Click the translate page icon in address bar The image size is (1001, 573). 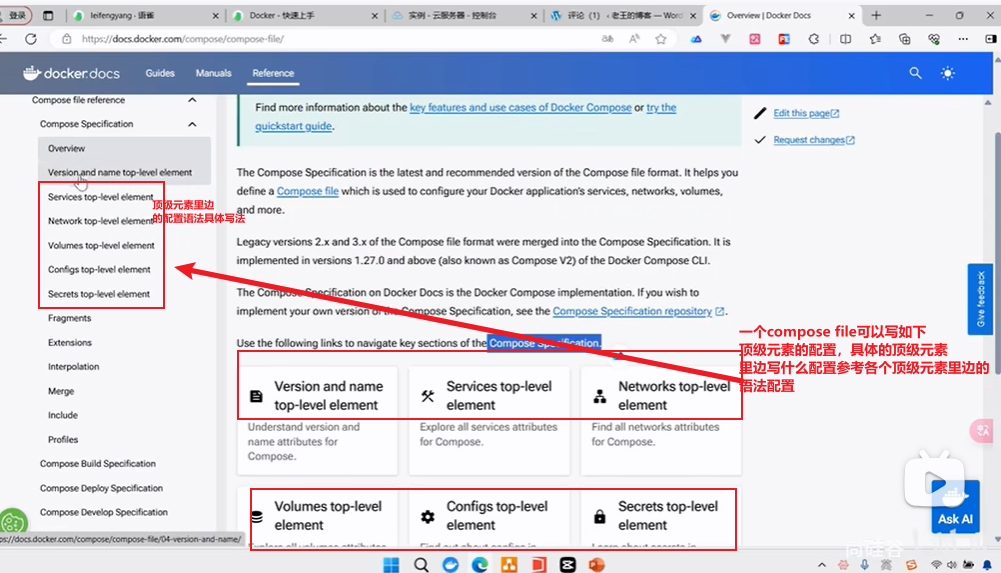tap(607, 39)
